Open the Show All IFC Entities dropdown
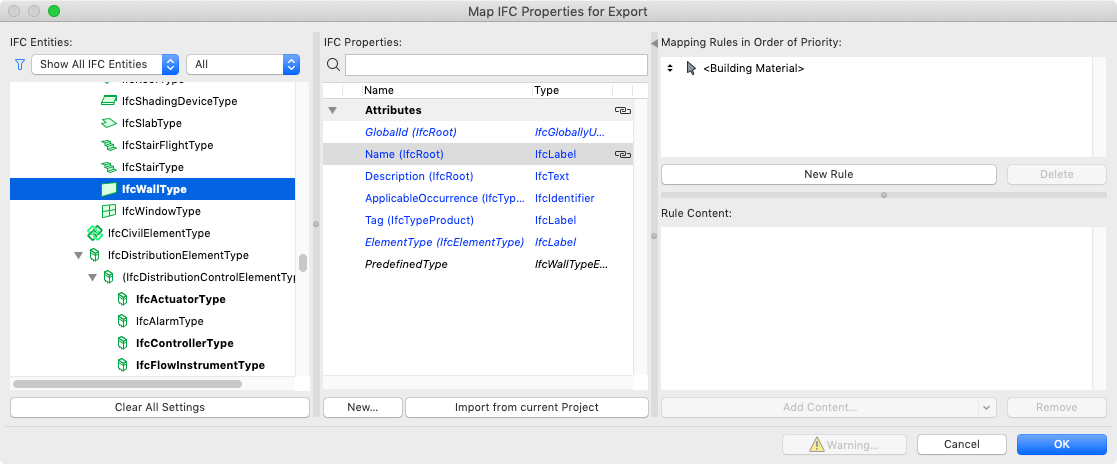 click(x=105, y=64)
